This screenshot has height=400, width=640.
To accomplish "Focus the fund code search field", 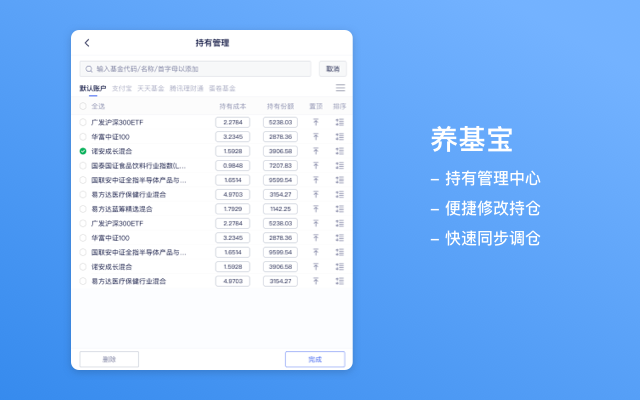I will coord(195,69).
